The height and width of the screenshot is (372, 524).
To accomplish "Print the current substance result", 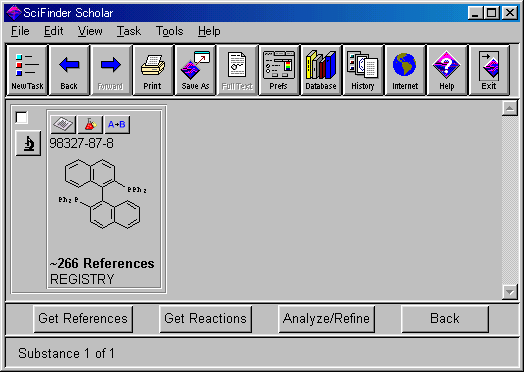I will point(153,71).
